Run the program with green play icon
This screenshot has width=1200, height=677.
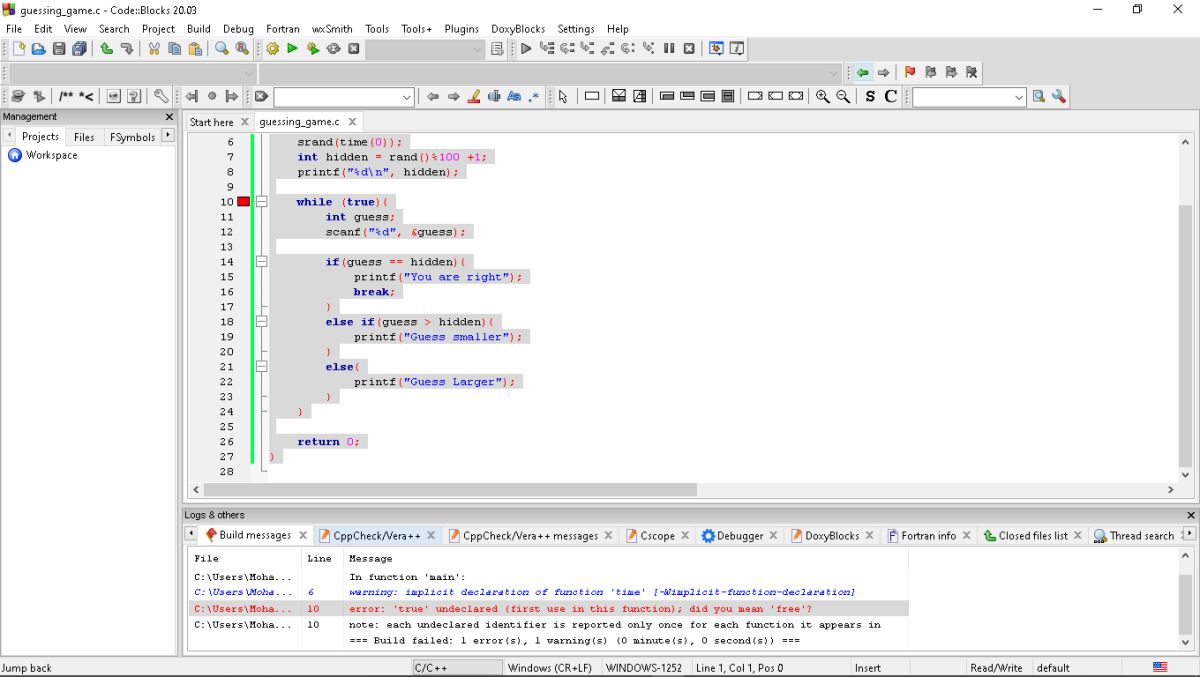point(292,49)
